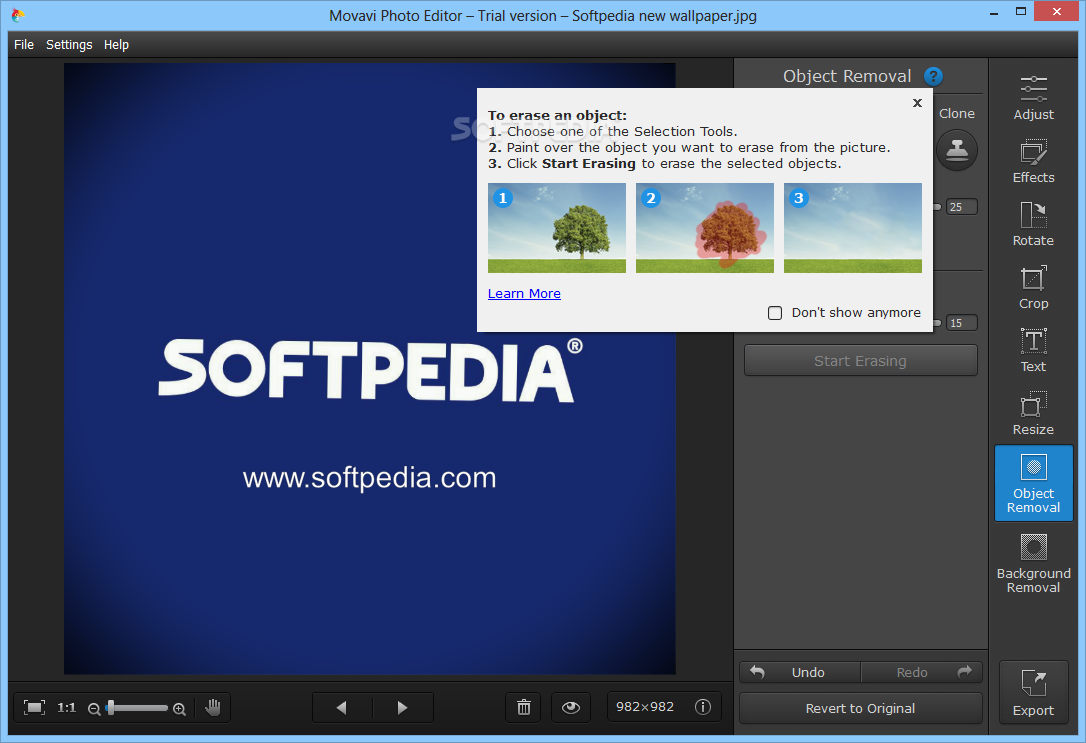Select the Crop tool
Viewport: 1086px width, 743px height.
(1033, 287)
